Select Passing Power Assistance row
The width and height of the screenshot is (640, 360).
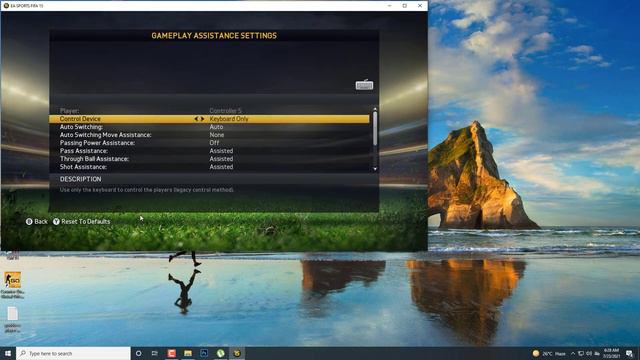tap(209, 143)
